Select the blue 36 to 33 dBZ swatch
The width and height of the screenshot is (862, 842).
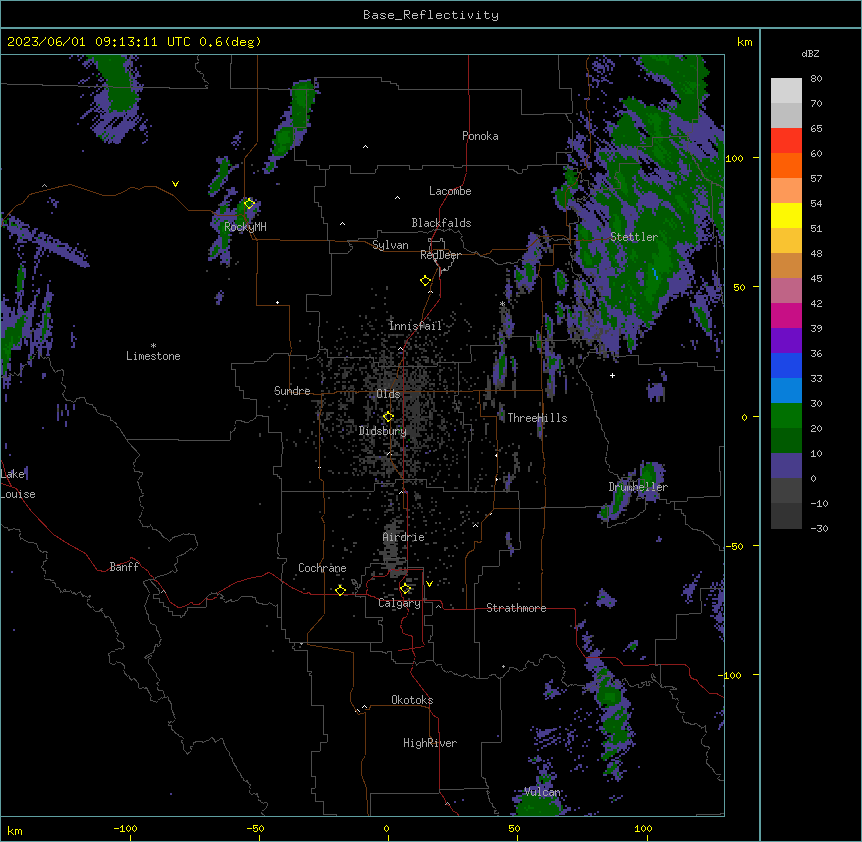tap(786, 365)
